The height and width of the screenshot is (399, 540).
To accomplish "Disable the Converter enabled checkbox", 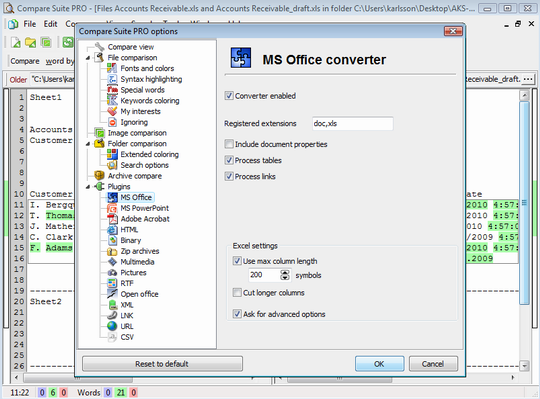I will (229, 96).
